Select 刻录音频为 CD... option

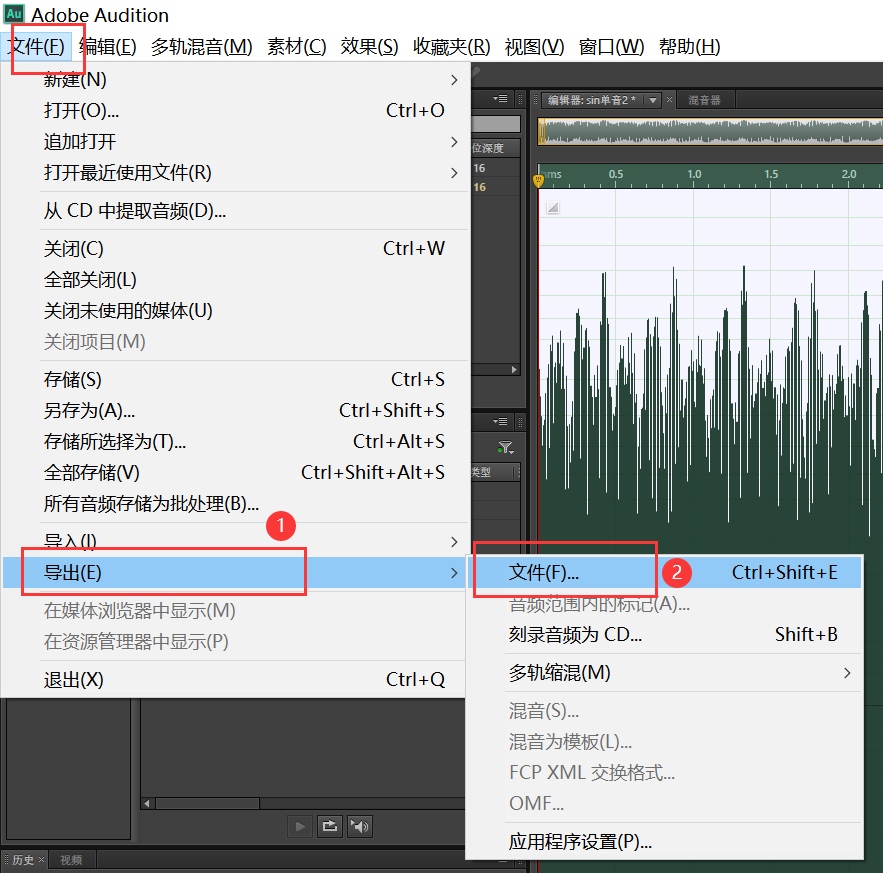pyautogui.click(x=665, y=635)
